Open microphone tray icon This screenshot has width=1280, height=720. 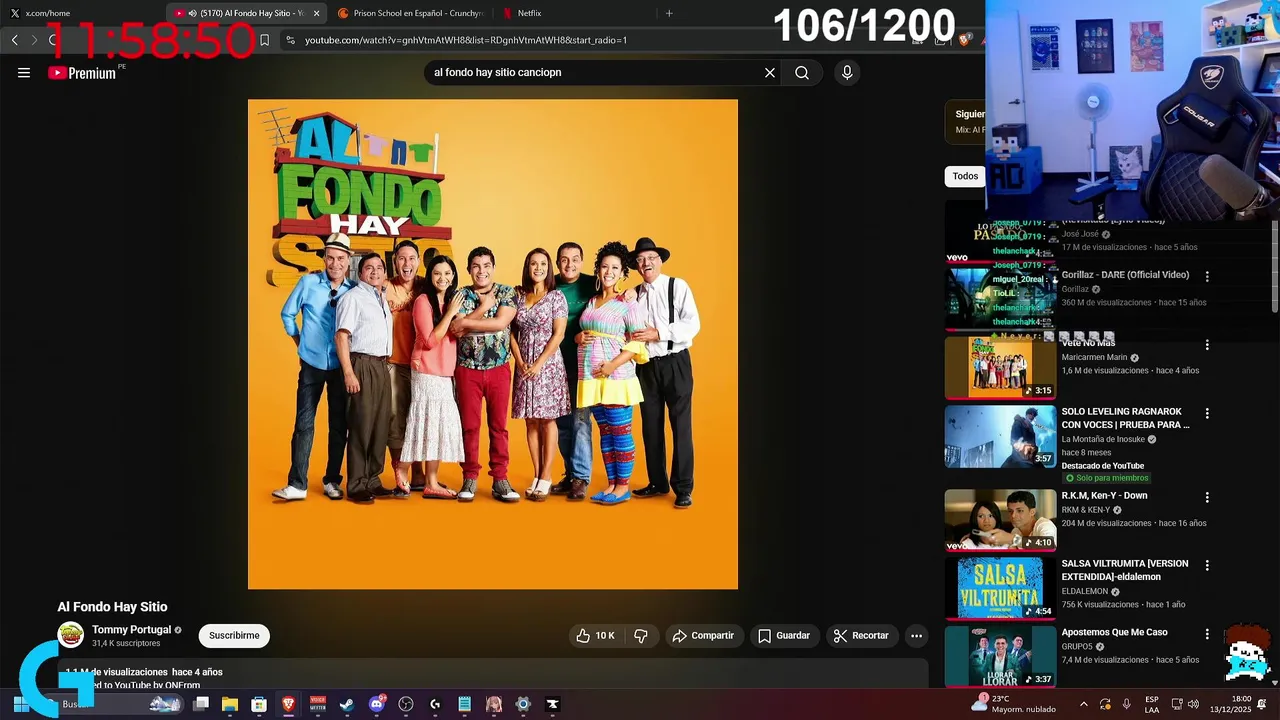pos(1127,704)
